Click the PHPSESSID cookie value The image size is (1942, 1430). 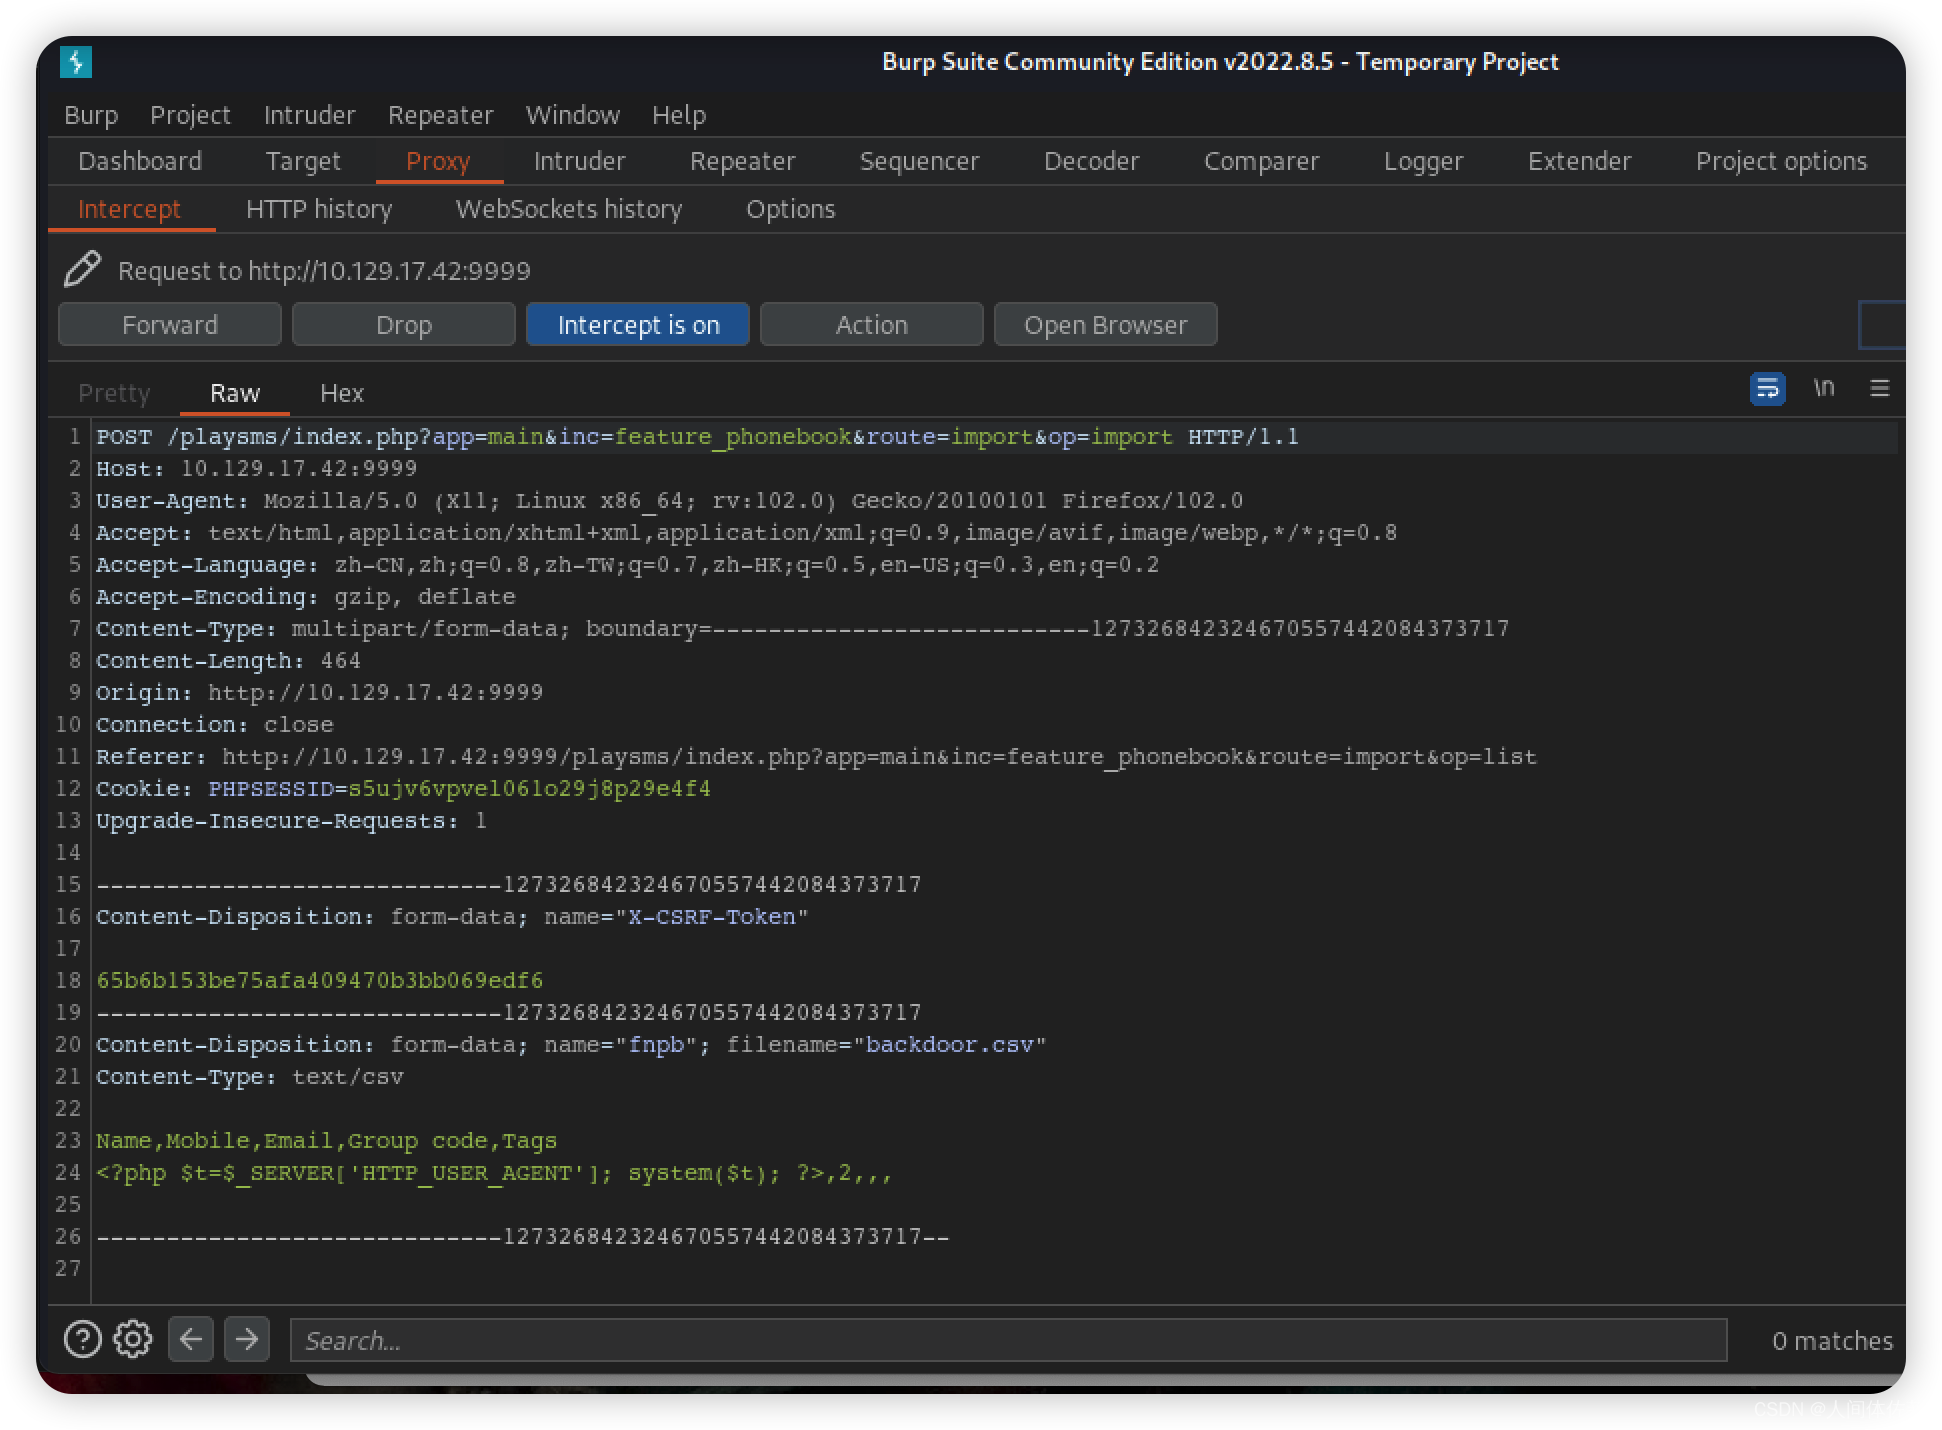point(529,789)
